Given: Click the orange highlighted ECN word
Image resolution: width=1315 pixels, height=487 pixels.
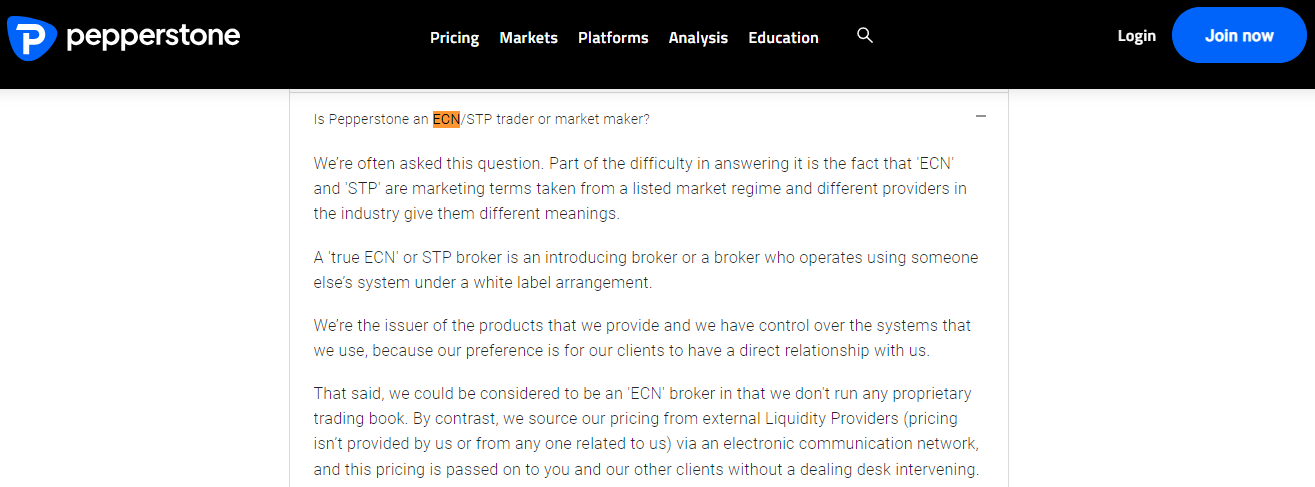Looking at the screenshot, I should 446,119.
